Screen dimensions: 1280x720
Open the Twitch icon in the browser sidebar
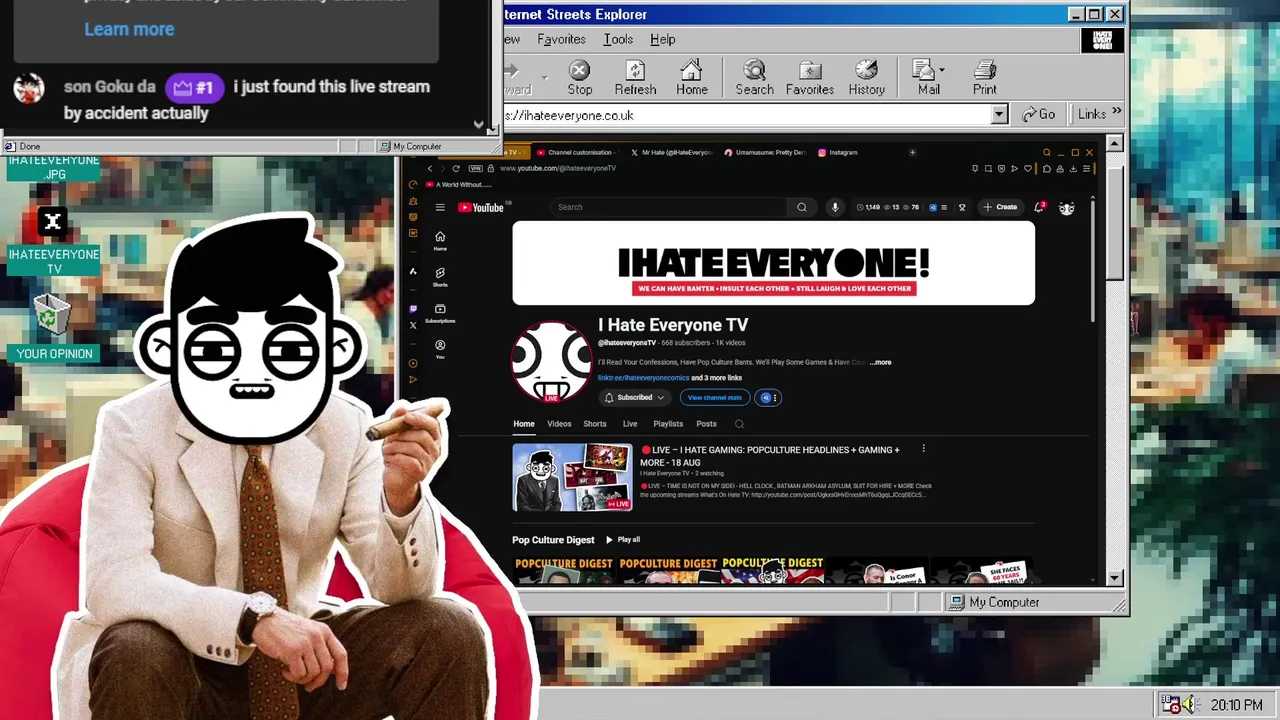tap(413, 309)
